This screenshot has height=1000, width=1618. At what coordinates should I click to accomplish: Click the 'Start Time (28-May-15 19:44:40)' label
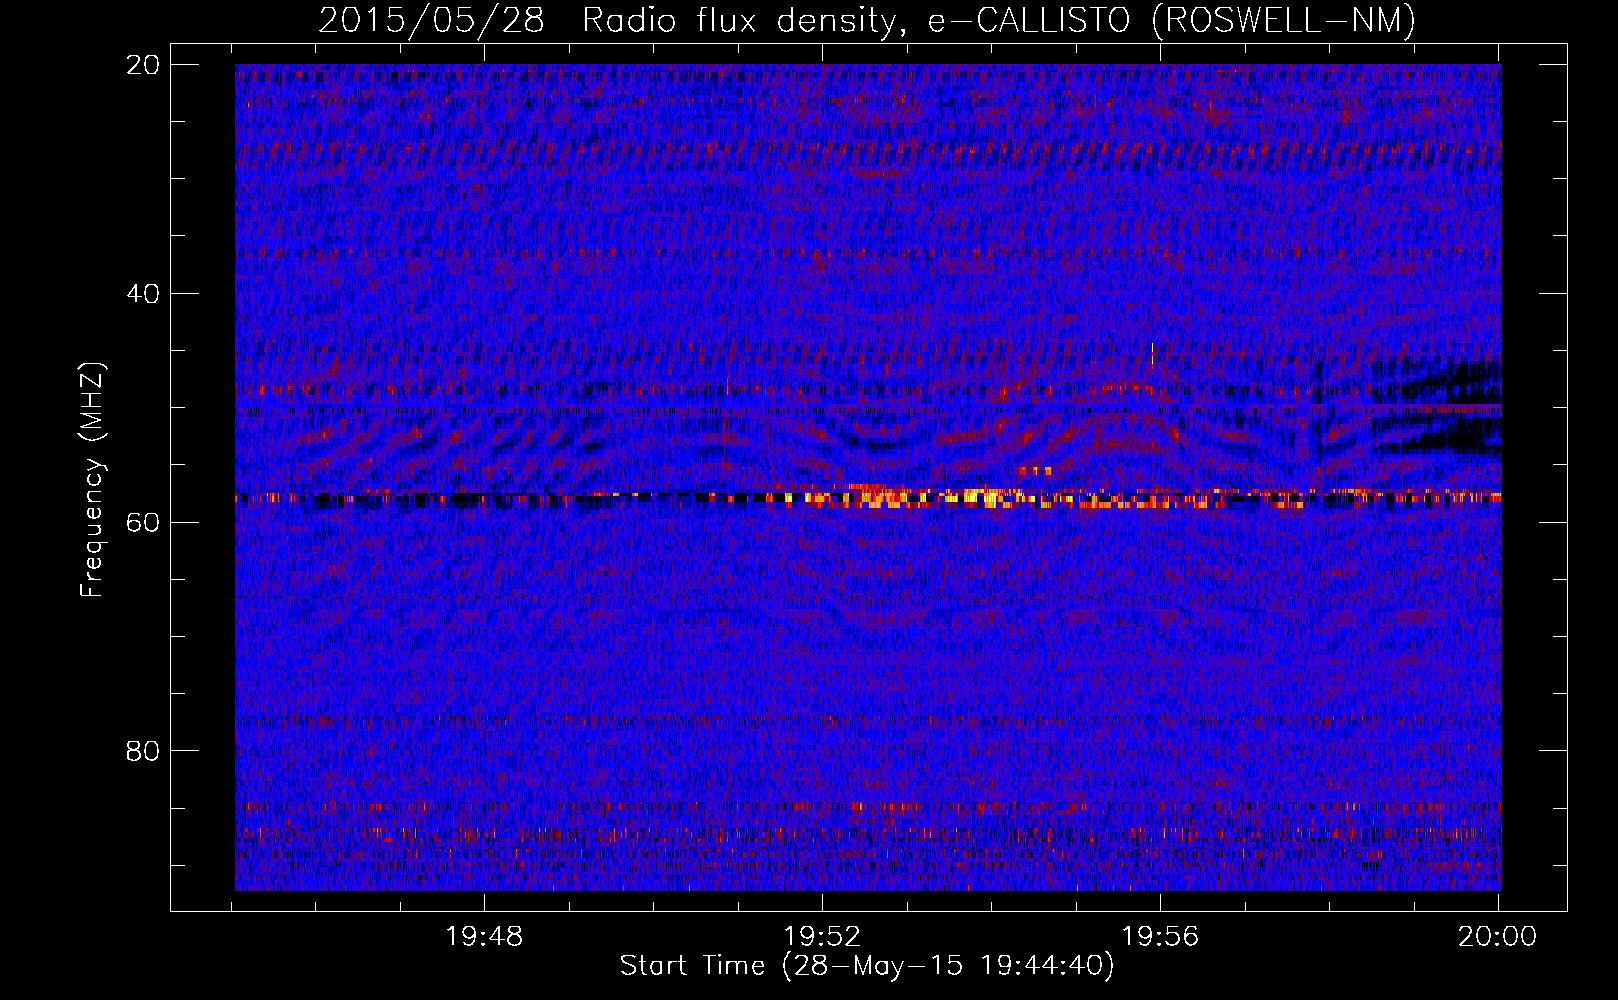(867, 966)
